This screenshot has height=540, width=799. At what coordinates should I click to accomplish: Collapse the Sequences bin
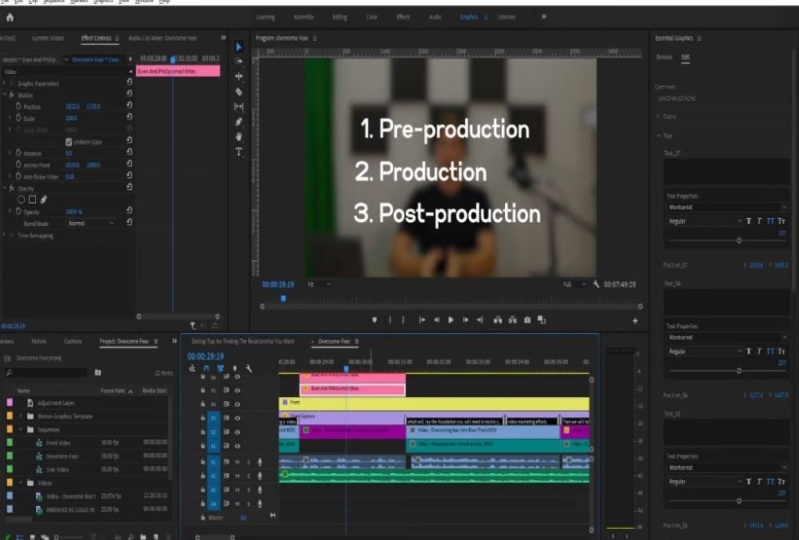(21, 429)
